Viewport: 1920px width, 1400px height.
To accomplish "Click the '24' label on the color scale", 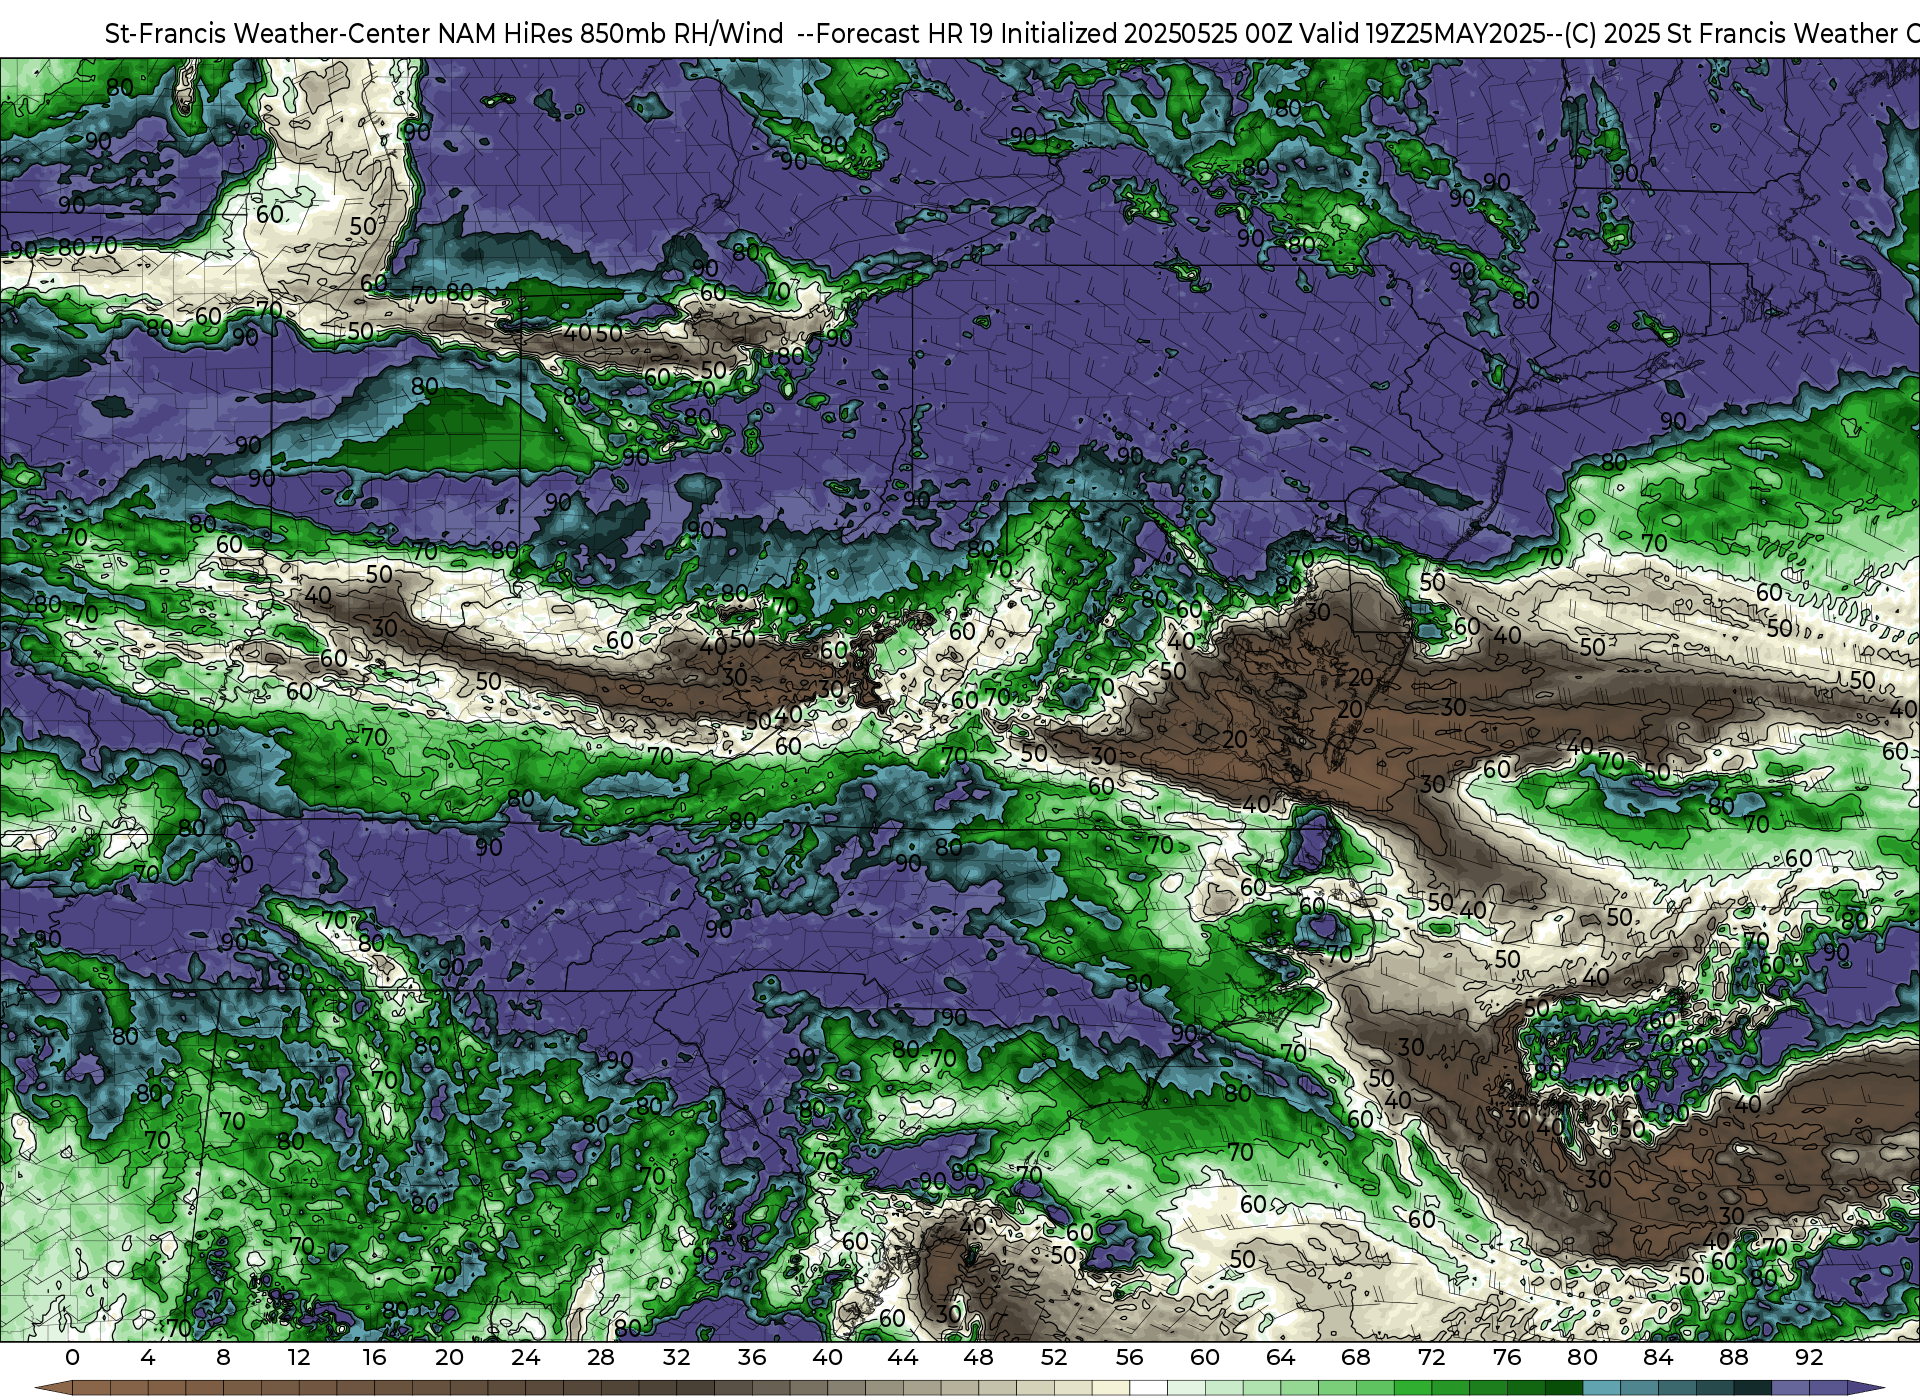I will [x=525, y=1357].
